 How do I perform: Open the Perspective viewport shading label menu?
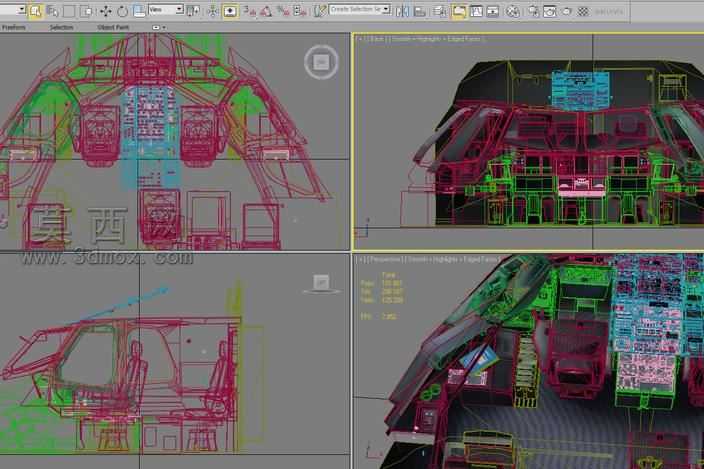tap(452, 259)
